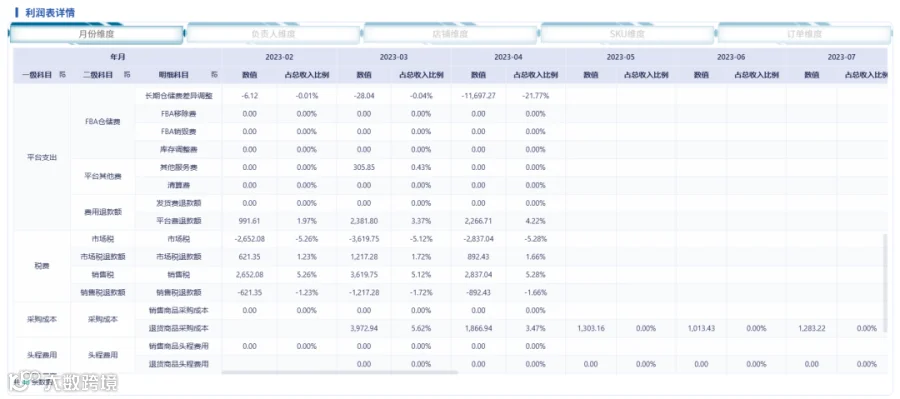Click the 年月 header cell
This screenshot has height=399, width=900.
point(118,57)
